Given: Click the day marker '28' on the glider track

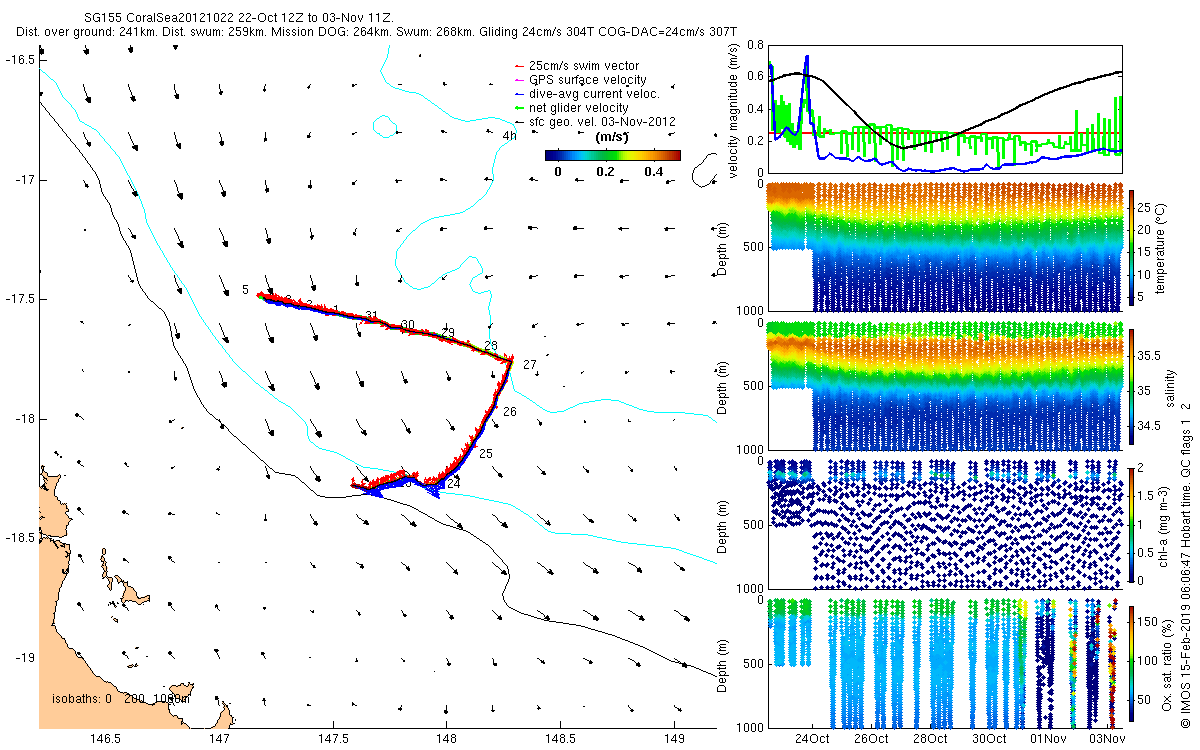Looking at the screenshot, I should point(490,346).
